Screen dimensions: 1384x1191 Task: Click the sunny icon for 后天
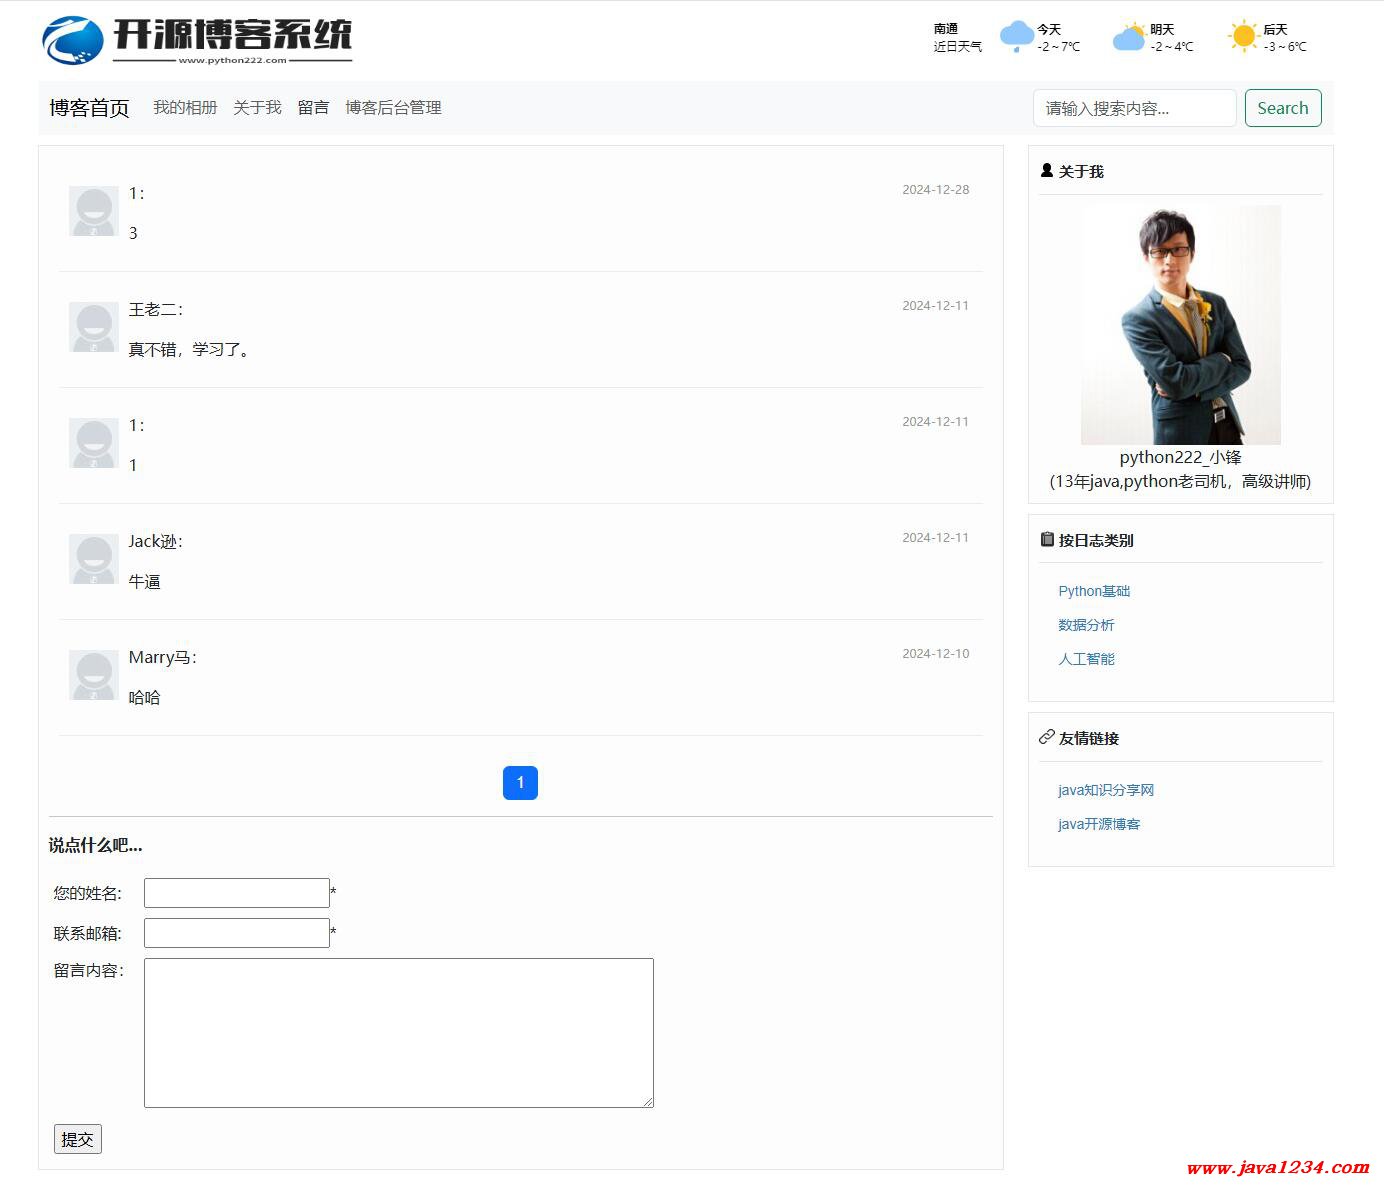click(1243, 37)
